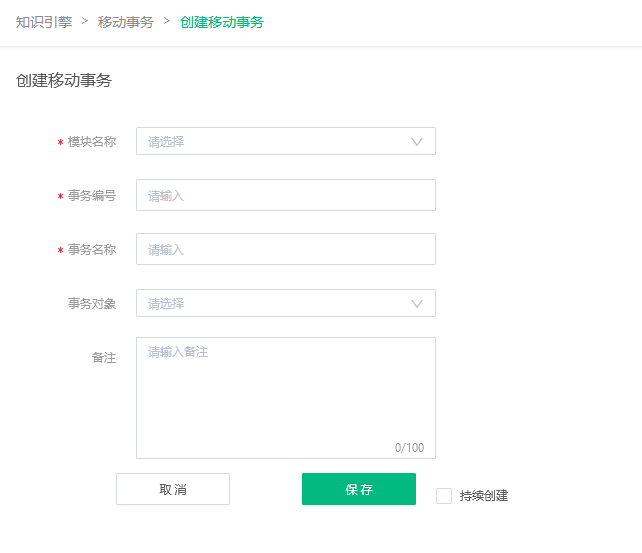Click the 模块名称 field label

click(92, 142)
